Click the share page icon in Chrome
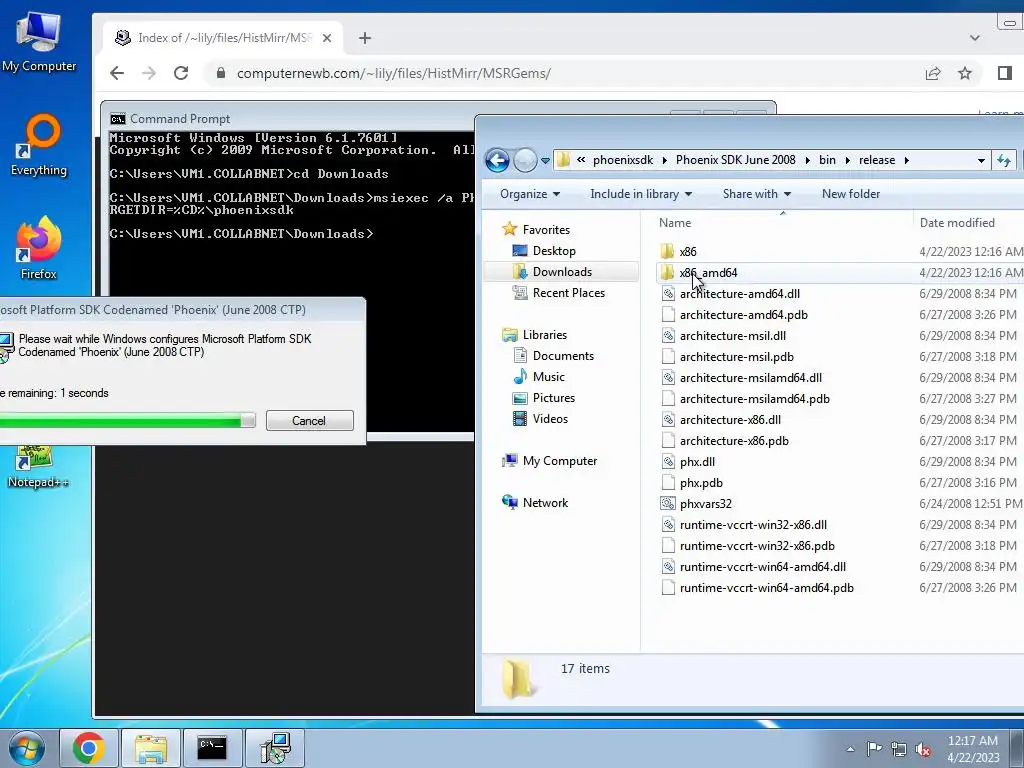The width and height of the screenshot is (1024, 768). point(933,73)
